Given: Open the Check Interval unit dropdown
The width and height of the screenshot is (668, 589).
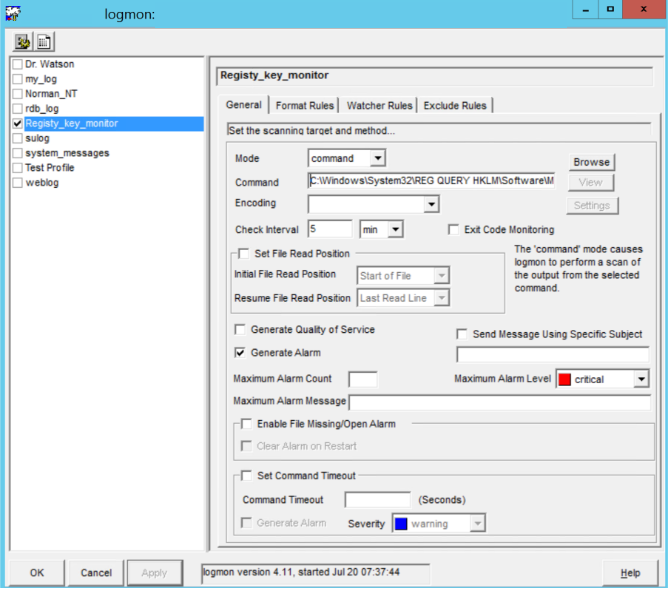Looking at the screenshot, I should (395, 230).
